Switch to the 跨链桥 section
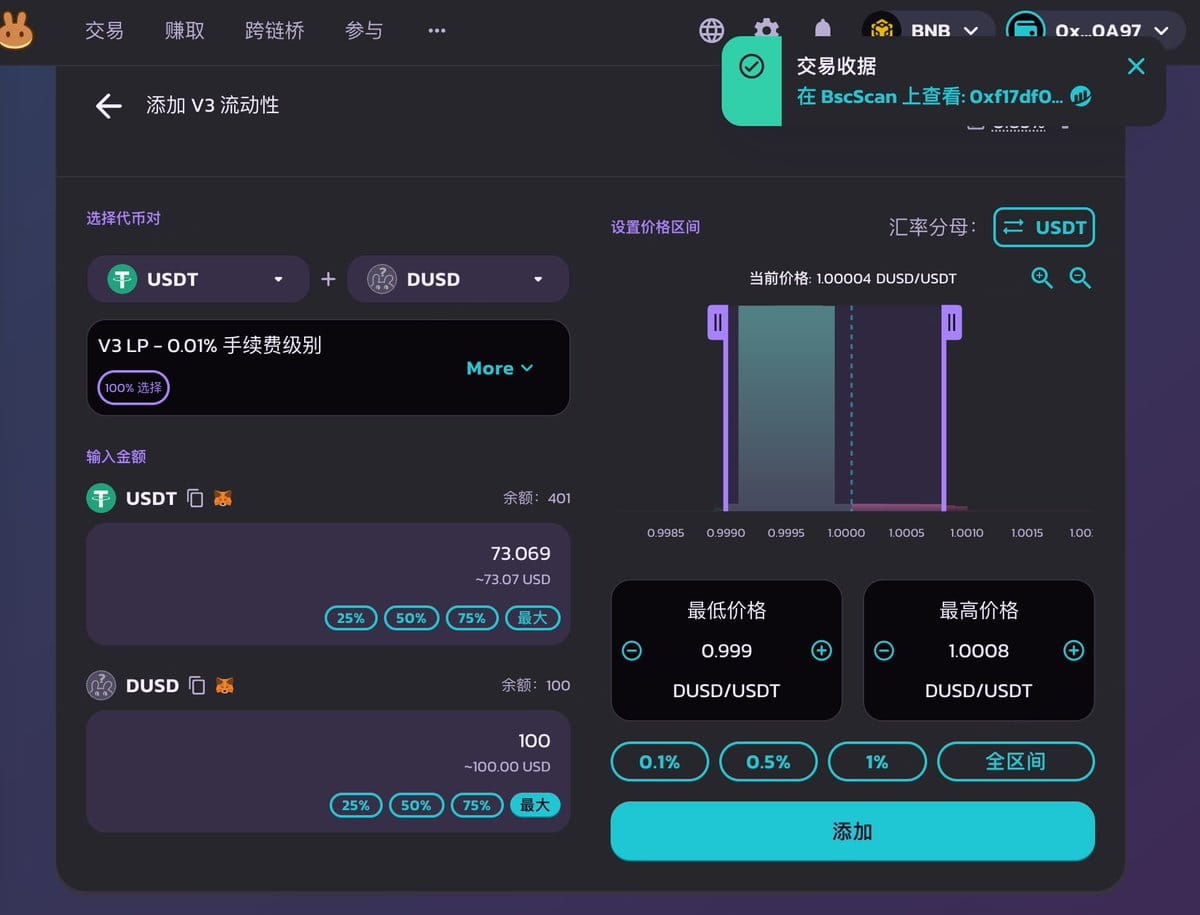Image resolution: width=1200 pixels, height=915 pixels. [x=273, y=30]
